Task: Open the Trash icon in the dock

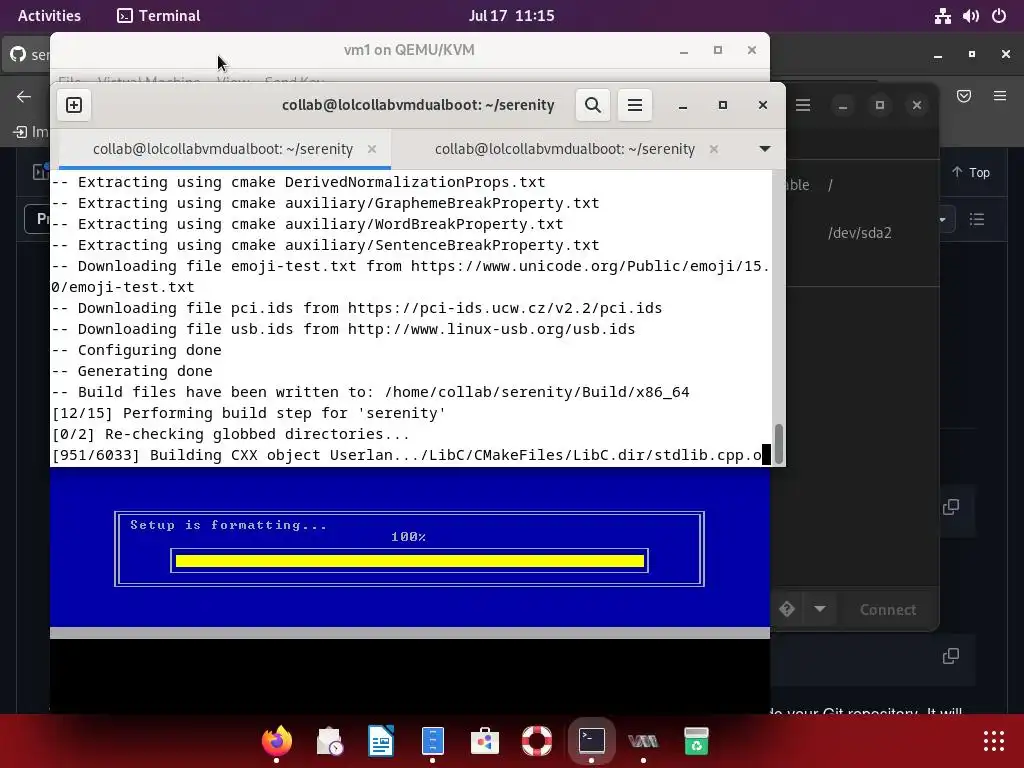Action: (x=696, y=741)
